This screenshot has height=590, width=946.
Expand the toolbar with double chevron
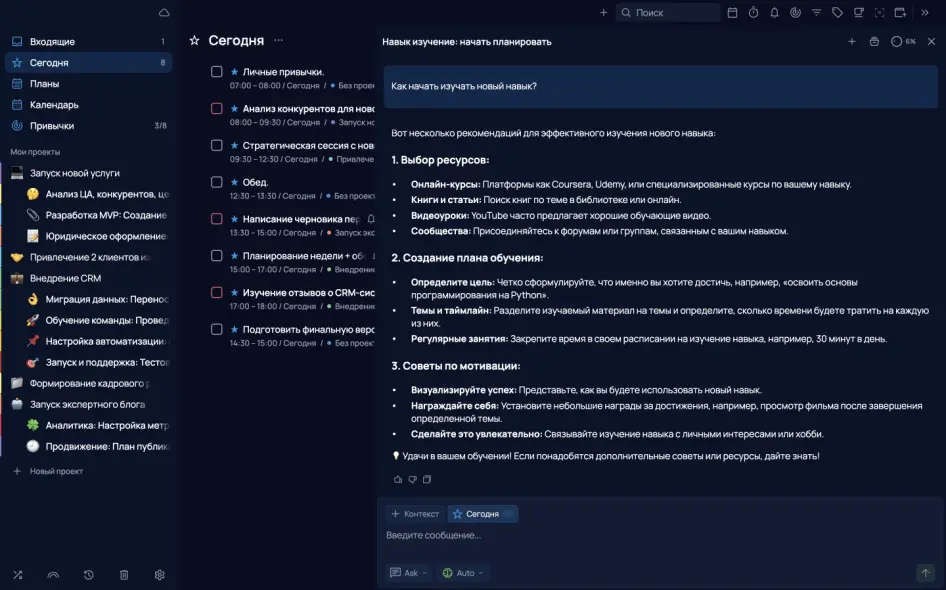coord(925,13)
